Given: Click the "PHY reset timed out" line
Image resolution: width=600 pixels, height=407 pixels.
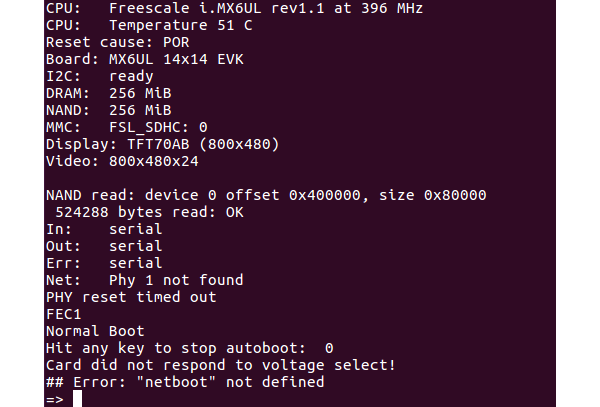Looking at the screenshot, I should pyautogui.click(x=130, y=297).
